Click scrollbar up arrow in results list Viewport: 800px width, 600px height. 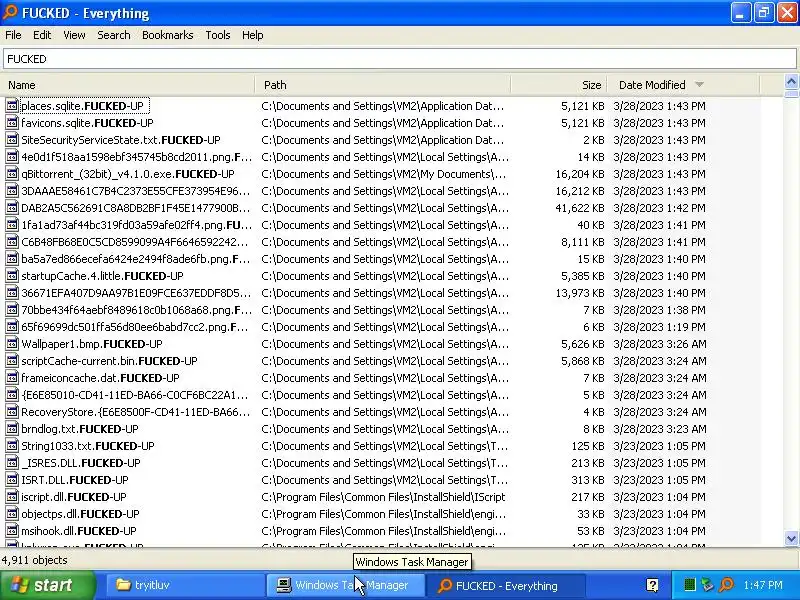791,82
